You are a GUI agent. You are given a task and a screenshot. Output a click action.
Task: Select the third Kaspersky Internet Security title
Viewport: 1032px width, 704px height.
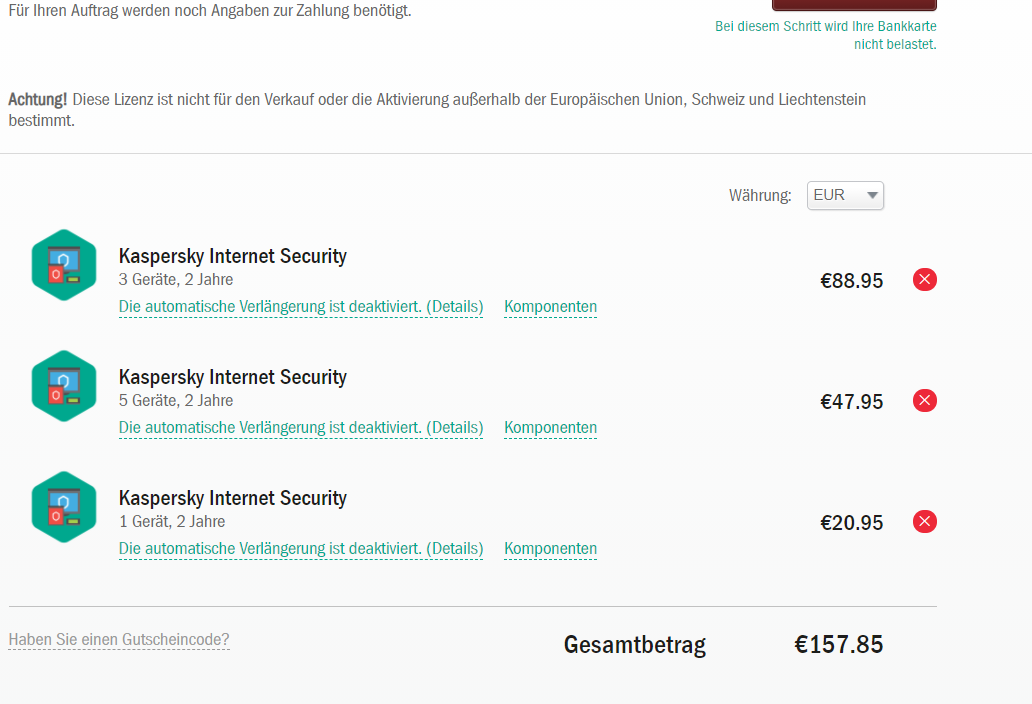pos(232,498)
